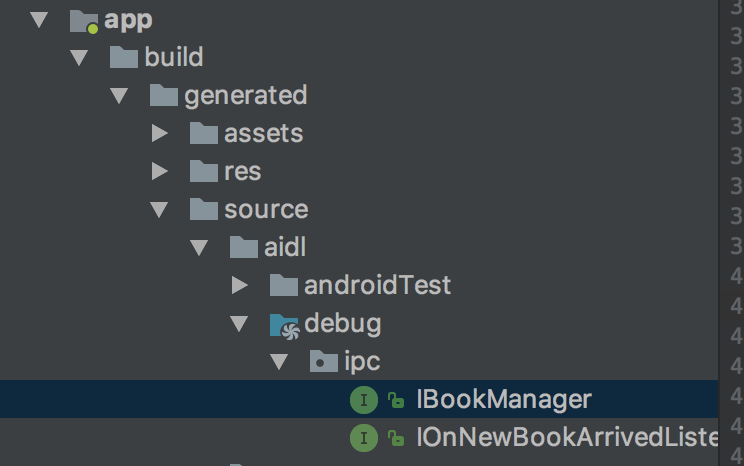Select the androidTest folder label
Viewport: 744px width, 466px height.
pos(378,286)
